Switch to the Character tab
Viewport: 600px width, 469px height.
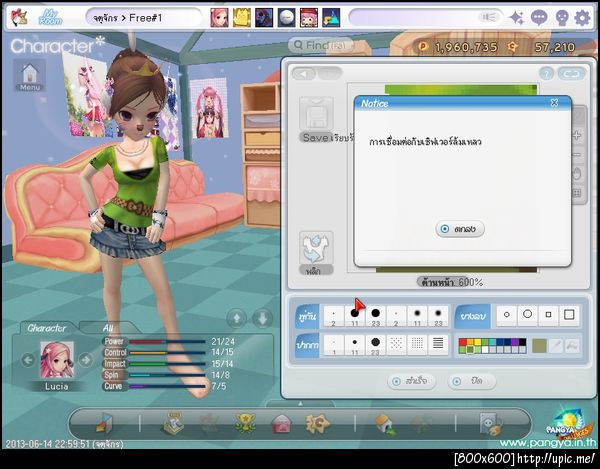[x=47, y=328]
